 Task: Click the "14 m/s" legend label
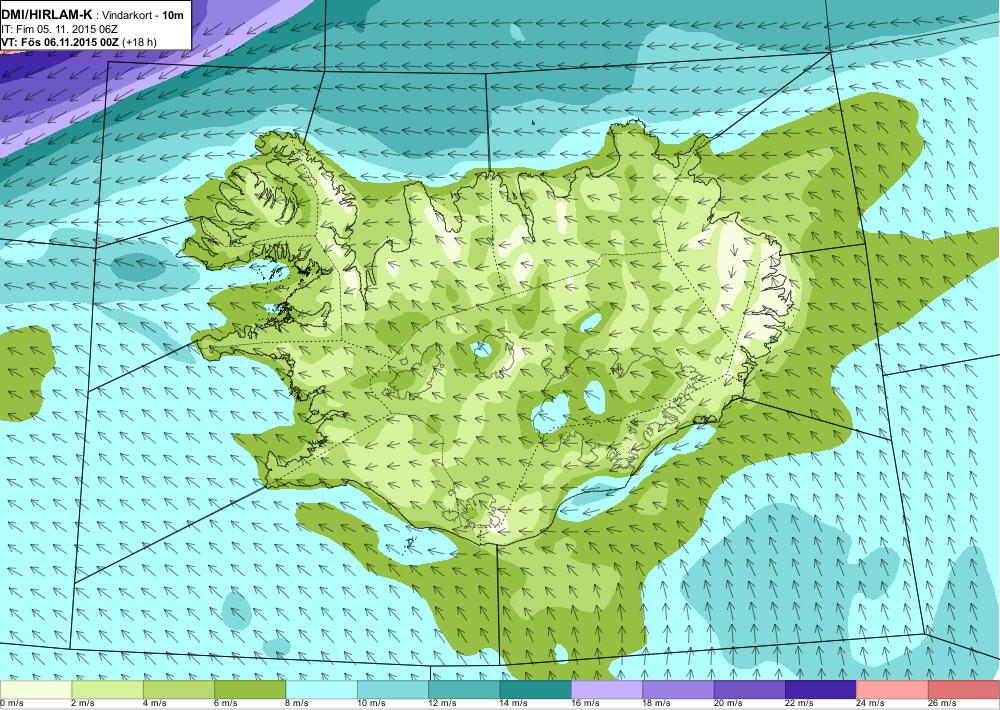tap(515, 703)
